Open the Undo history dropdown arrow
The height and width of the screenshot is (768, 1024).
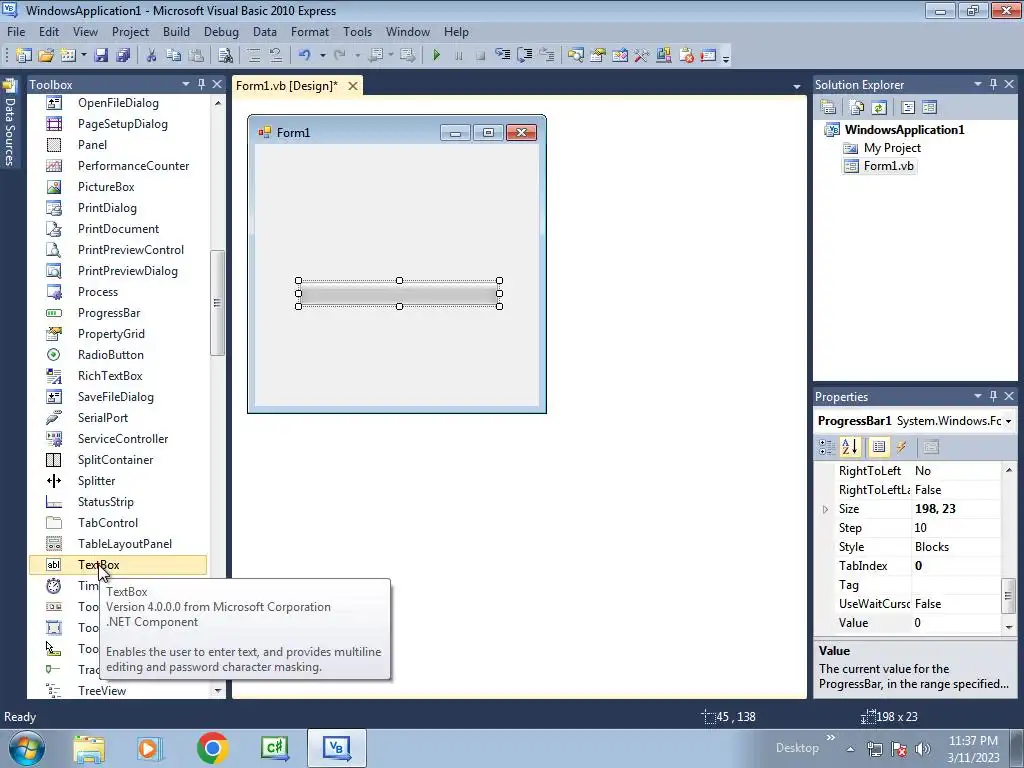[323, 56]
